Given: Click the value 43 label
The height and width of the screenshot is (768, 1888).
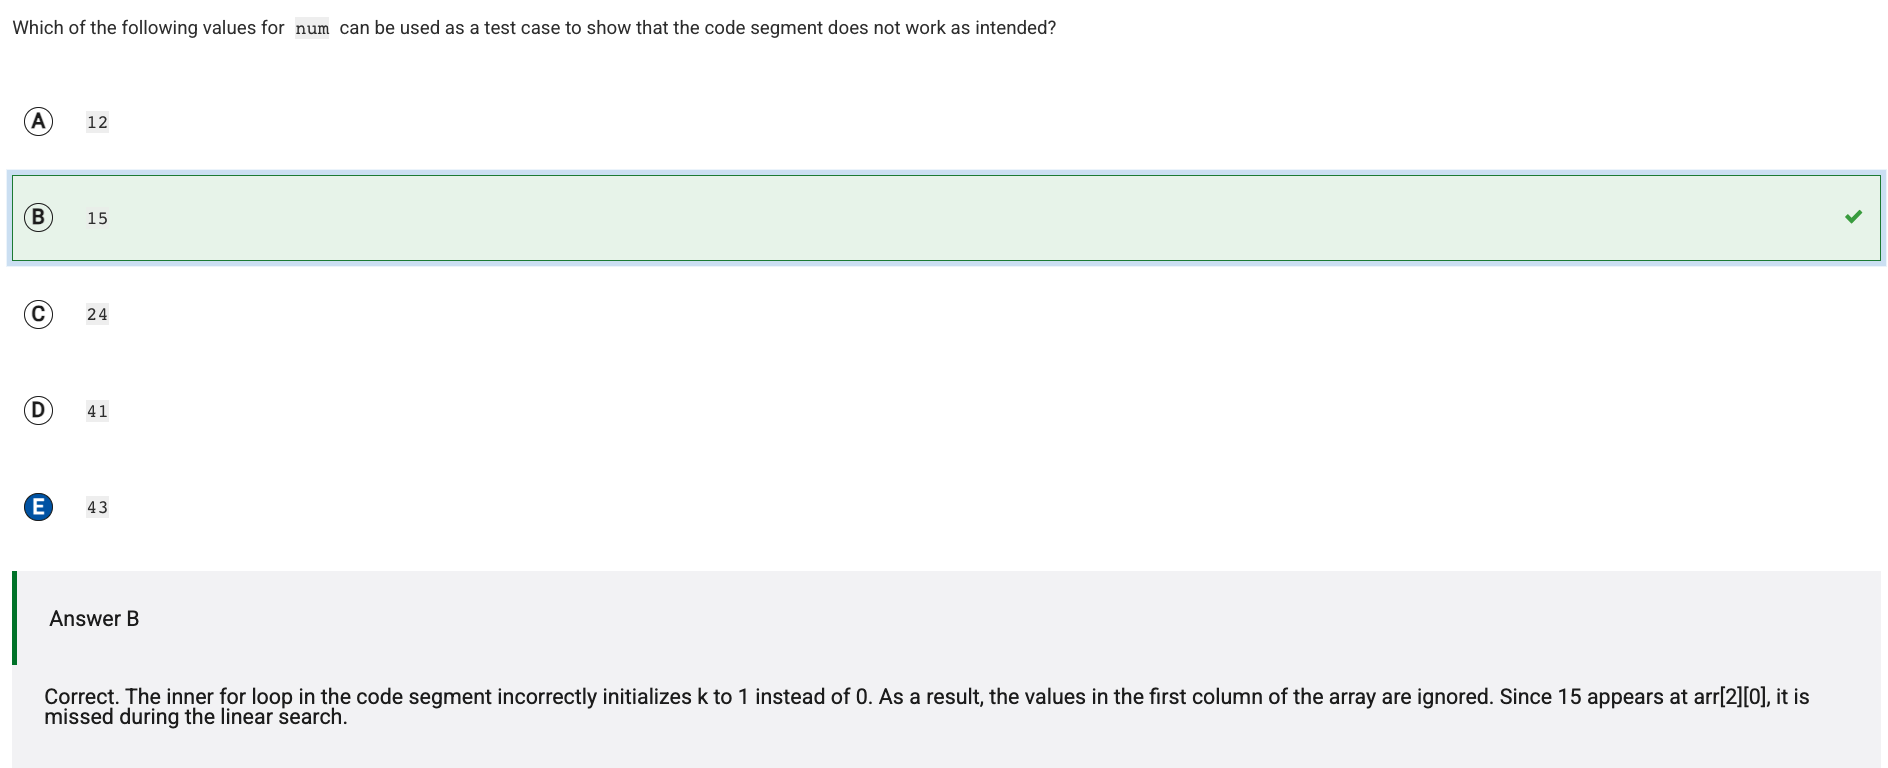Looking at the screenshot, I should click(97, 507).
